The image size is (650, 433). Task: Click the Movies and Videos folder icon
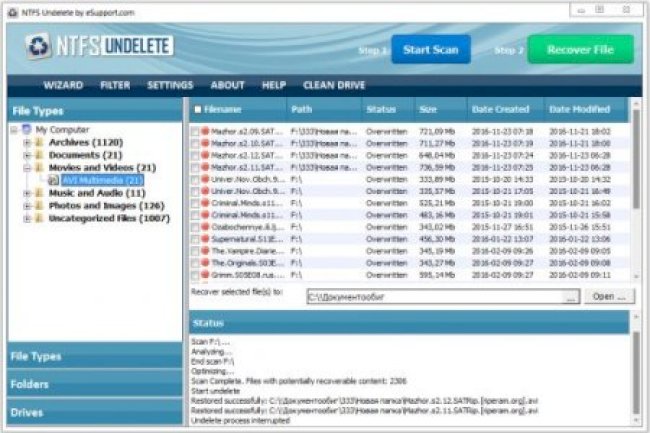(39, 167)
